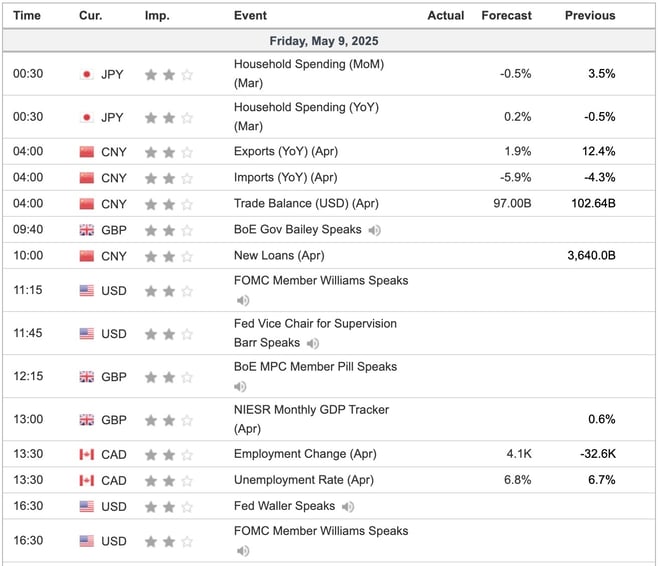The image size is (658, 566).
Task: Click China flag in Imports (YoY) row
Action: pyautogui.click(x=86, y=178)
